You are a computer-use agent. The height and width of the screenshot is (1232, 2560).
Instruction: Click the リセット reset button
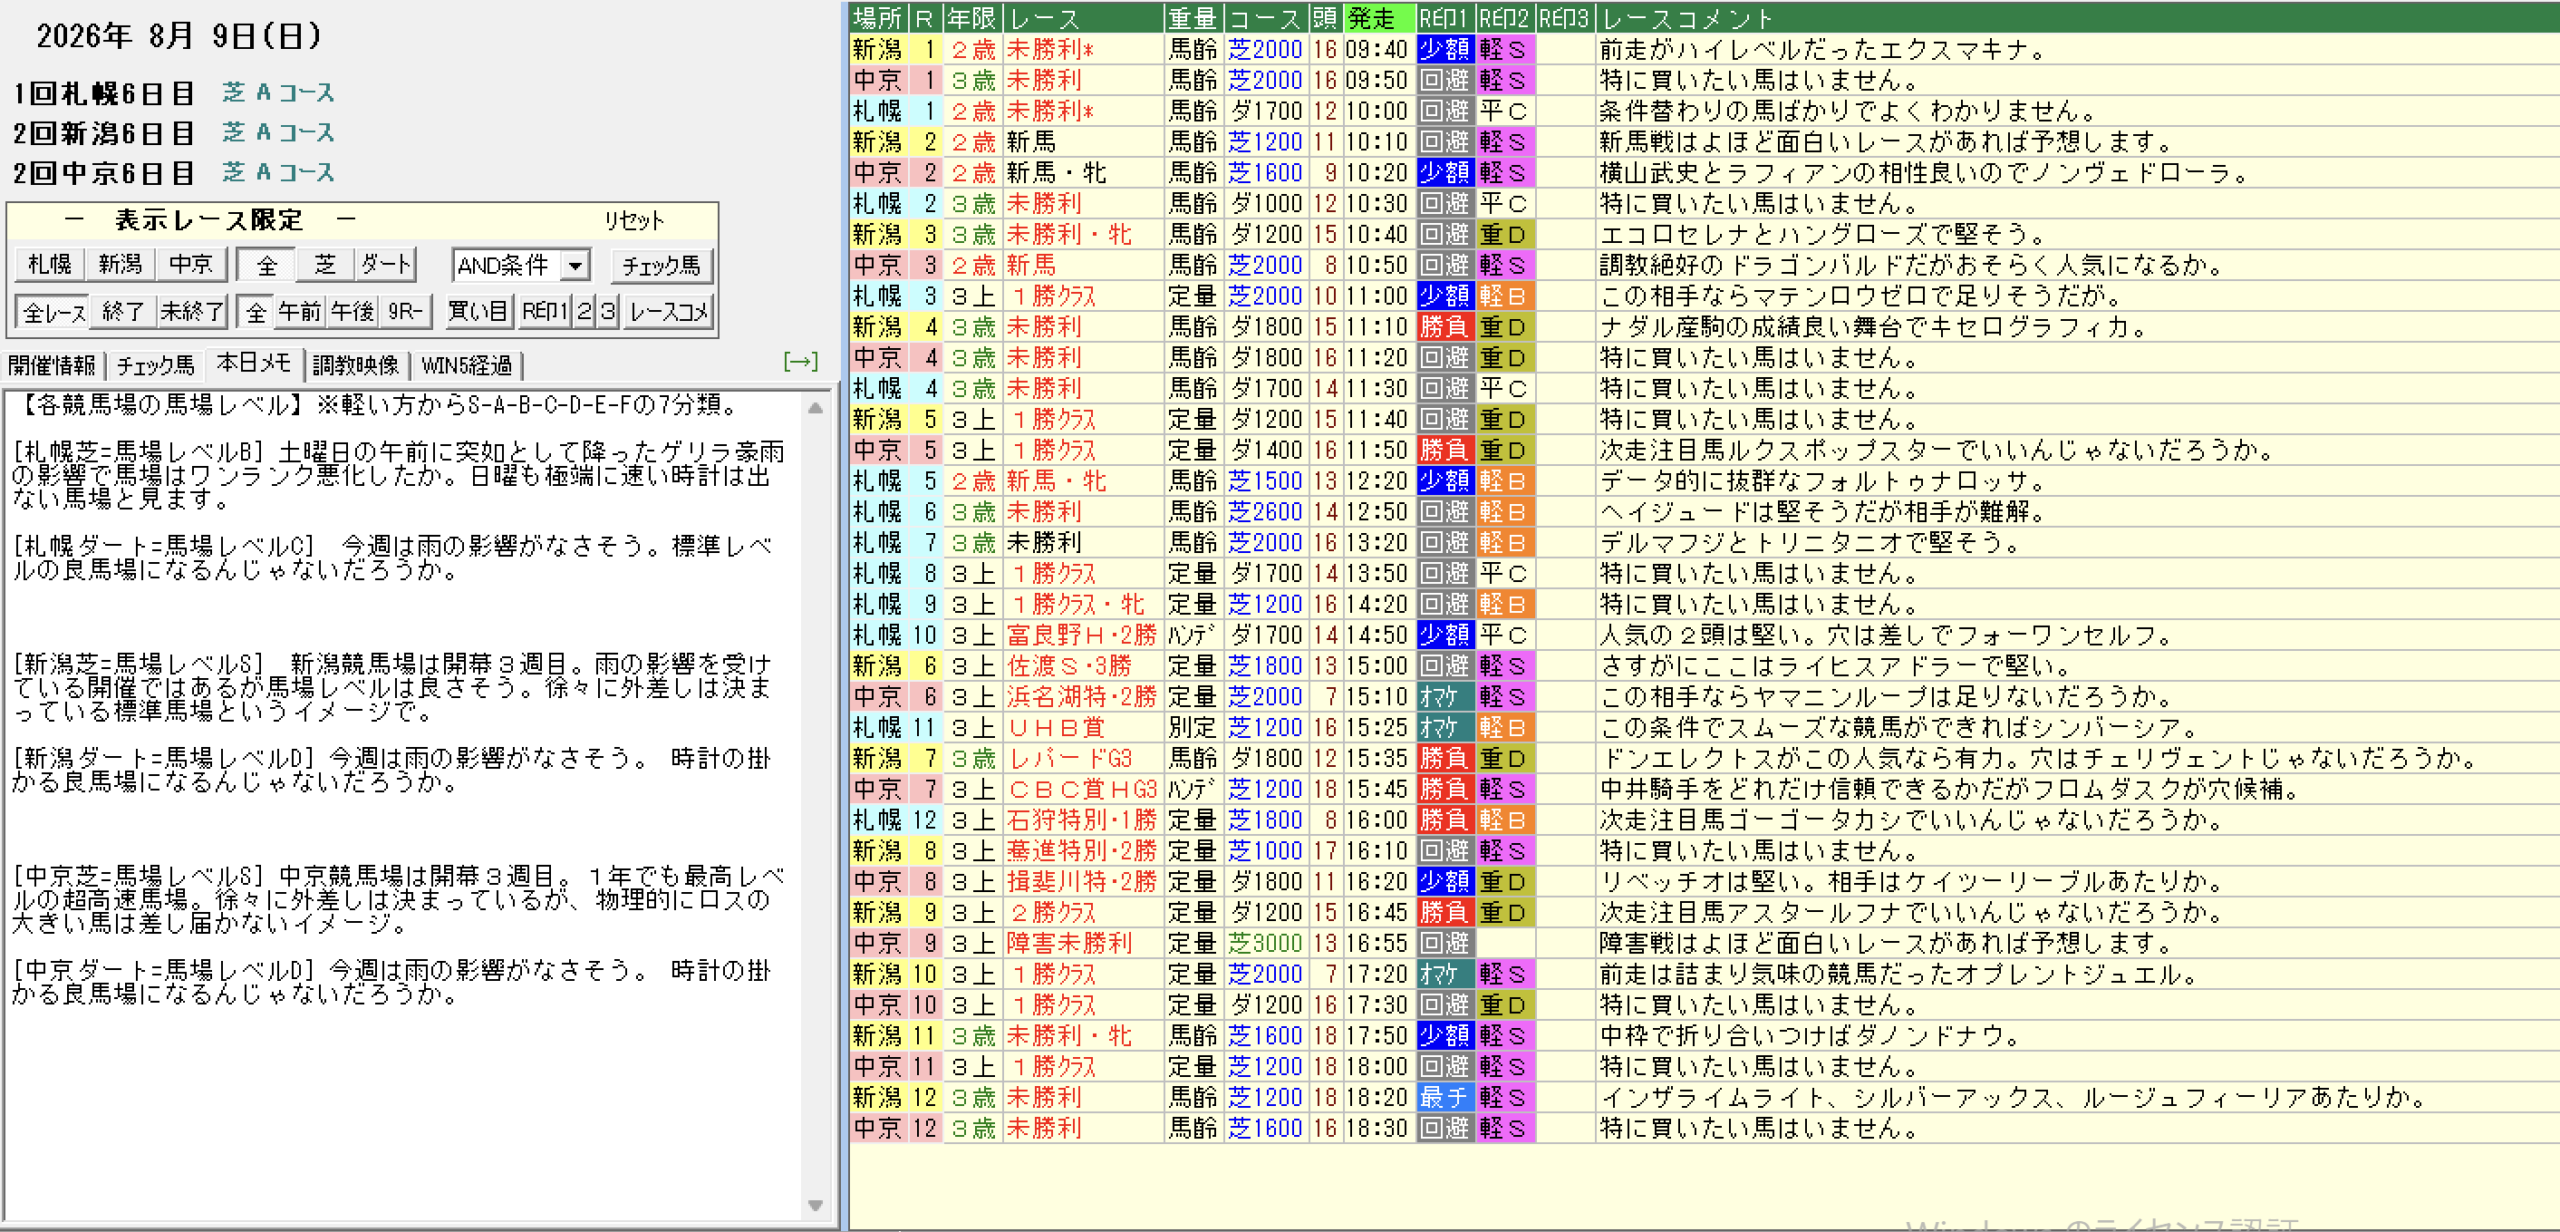633,221
